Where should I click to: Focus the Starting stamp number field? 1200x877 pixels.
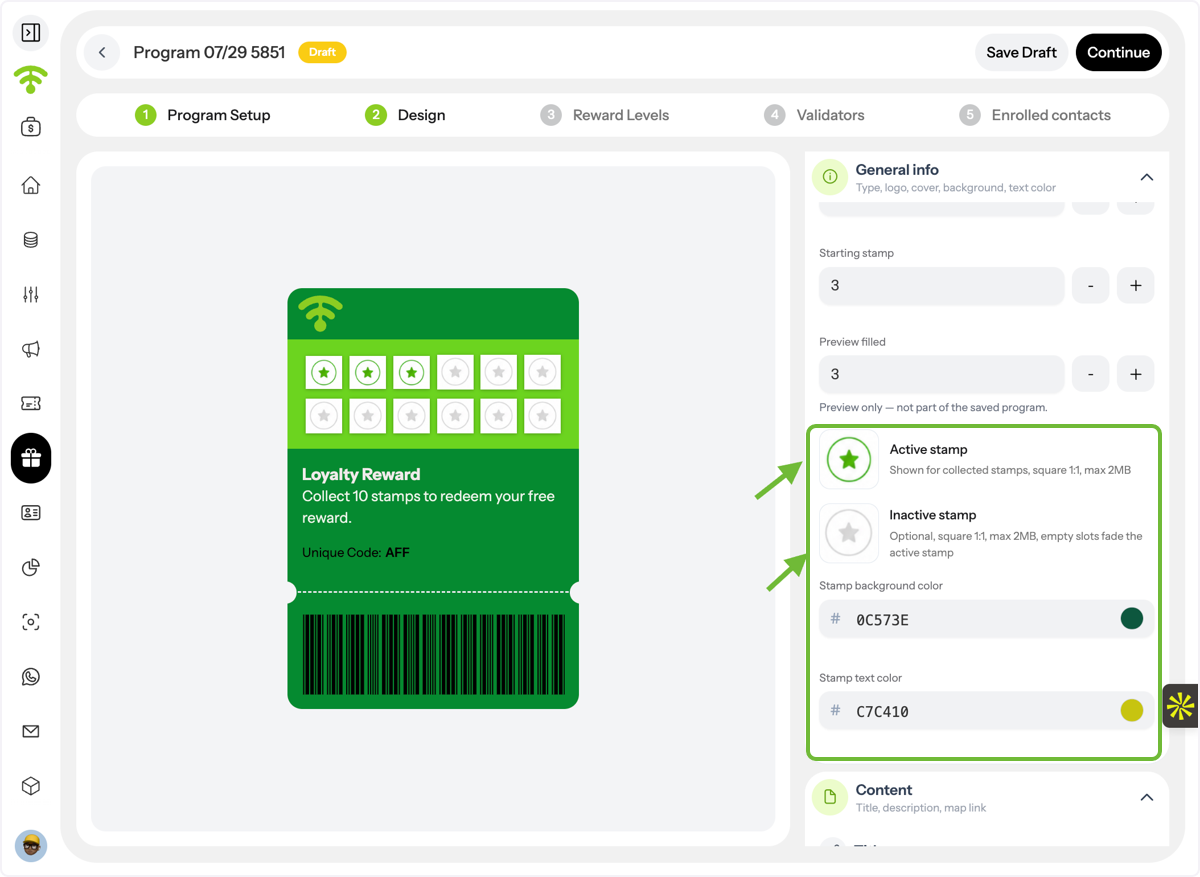click(x=941, y=286)
